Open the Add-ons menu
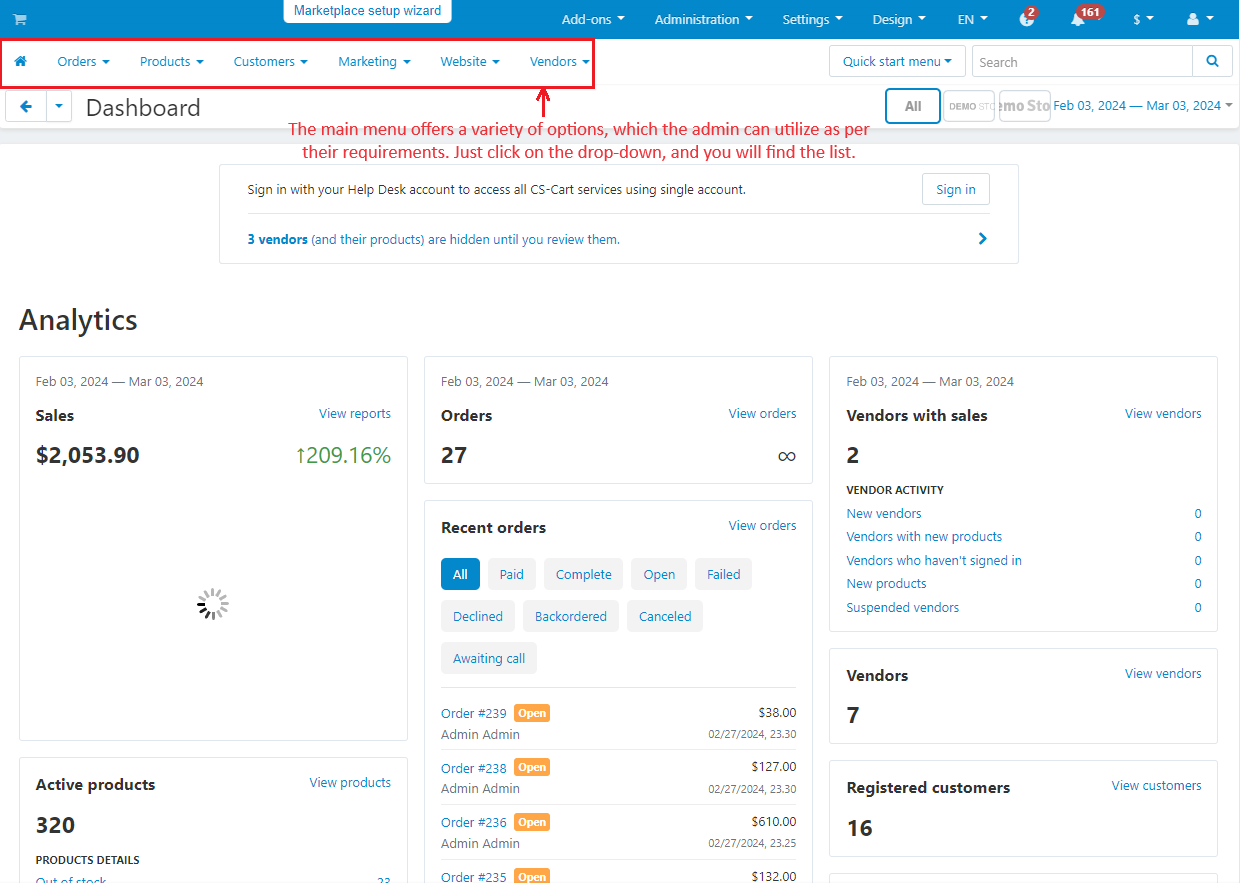 [x=593, y=19]
